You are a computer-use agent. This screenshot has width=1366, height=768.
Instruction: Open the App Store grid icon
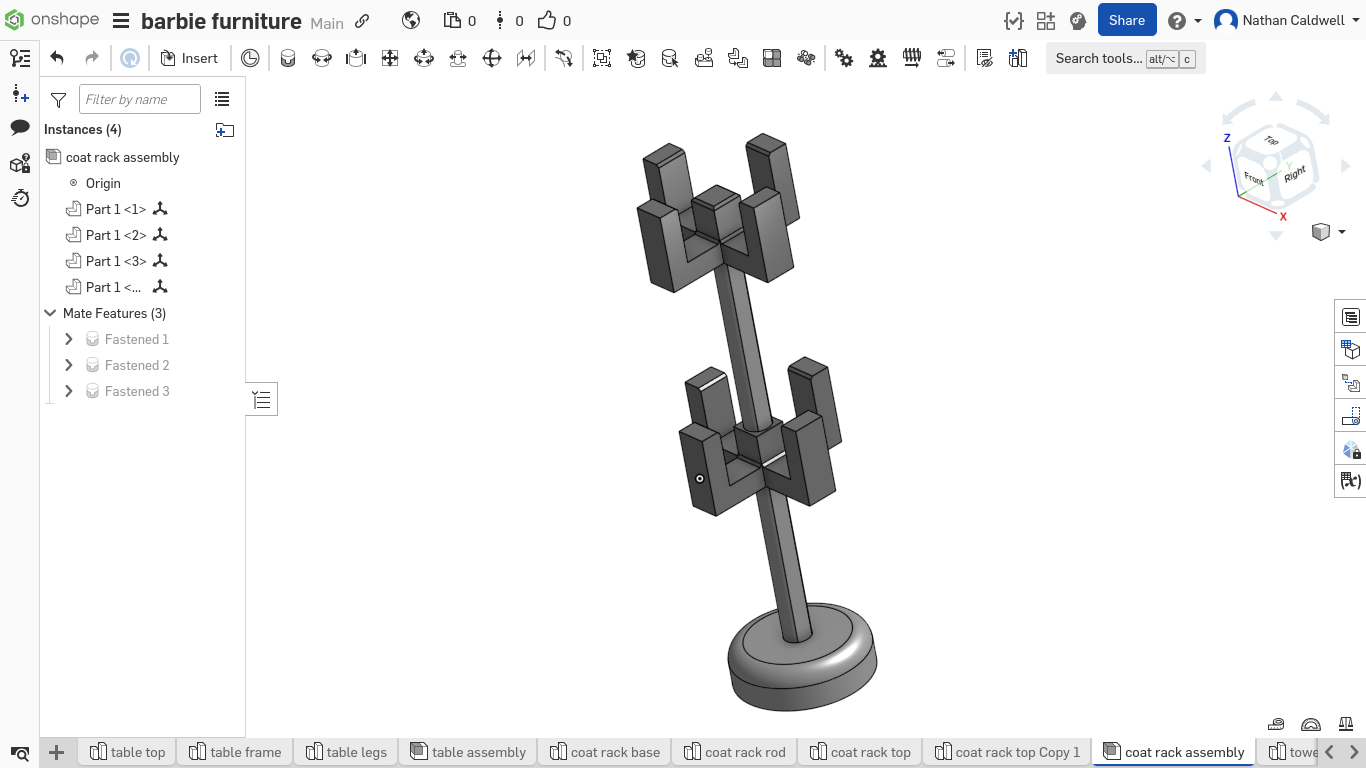(x=1046, y=20)
